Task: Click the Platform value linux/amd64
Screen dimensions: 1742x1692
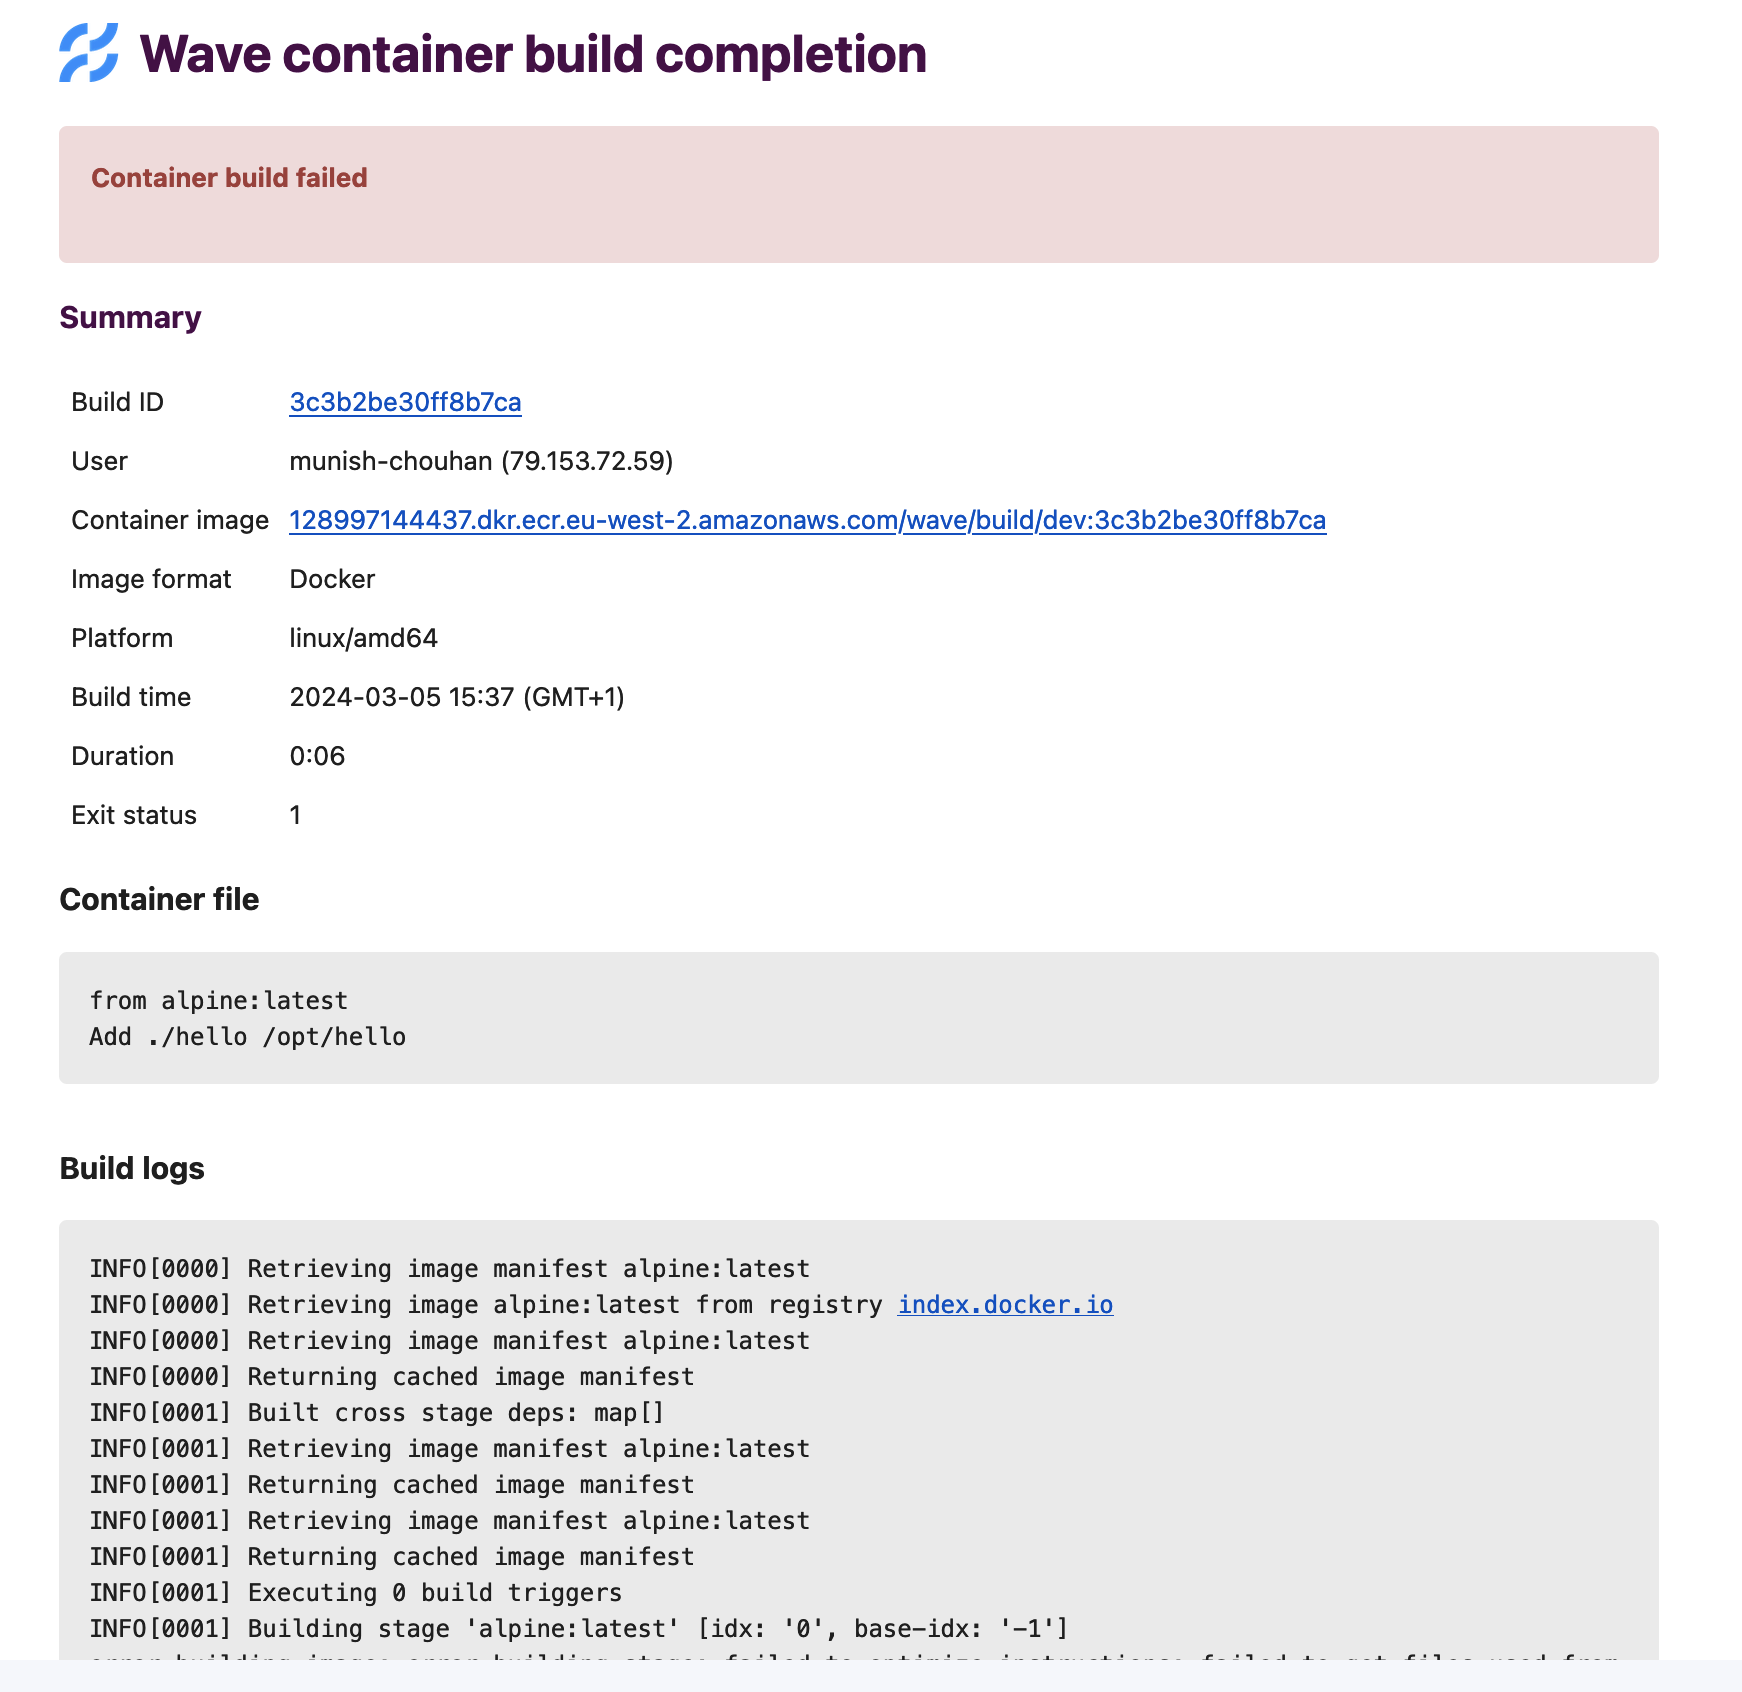Action: [364, 638]
